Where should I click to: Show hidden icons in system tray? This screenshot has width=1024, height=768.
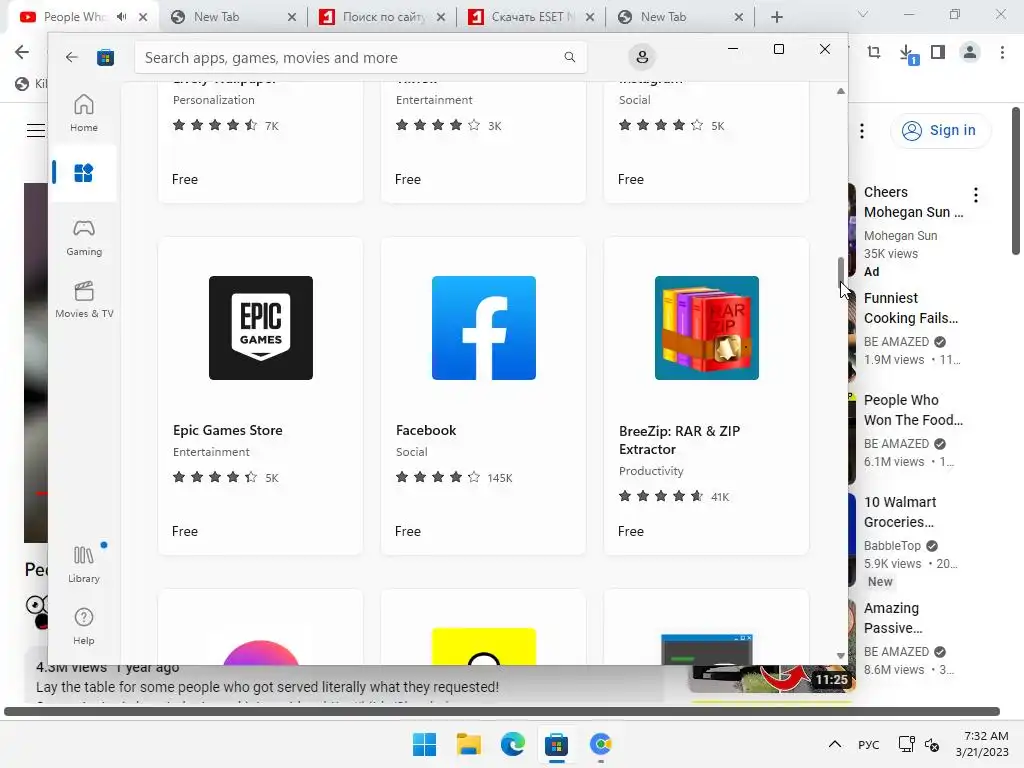click(835, 744)
